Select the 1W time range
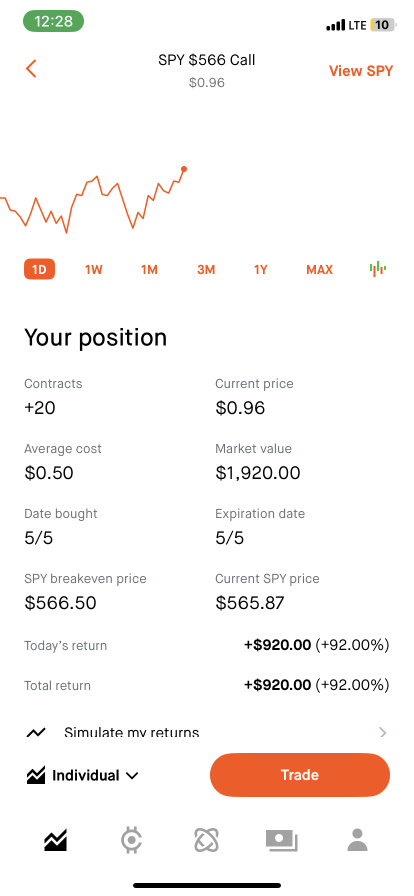The image size is (414, 896). coord(94,269)
